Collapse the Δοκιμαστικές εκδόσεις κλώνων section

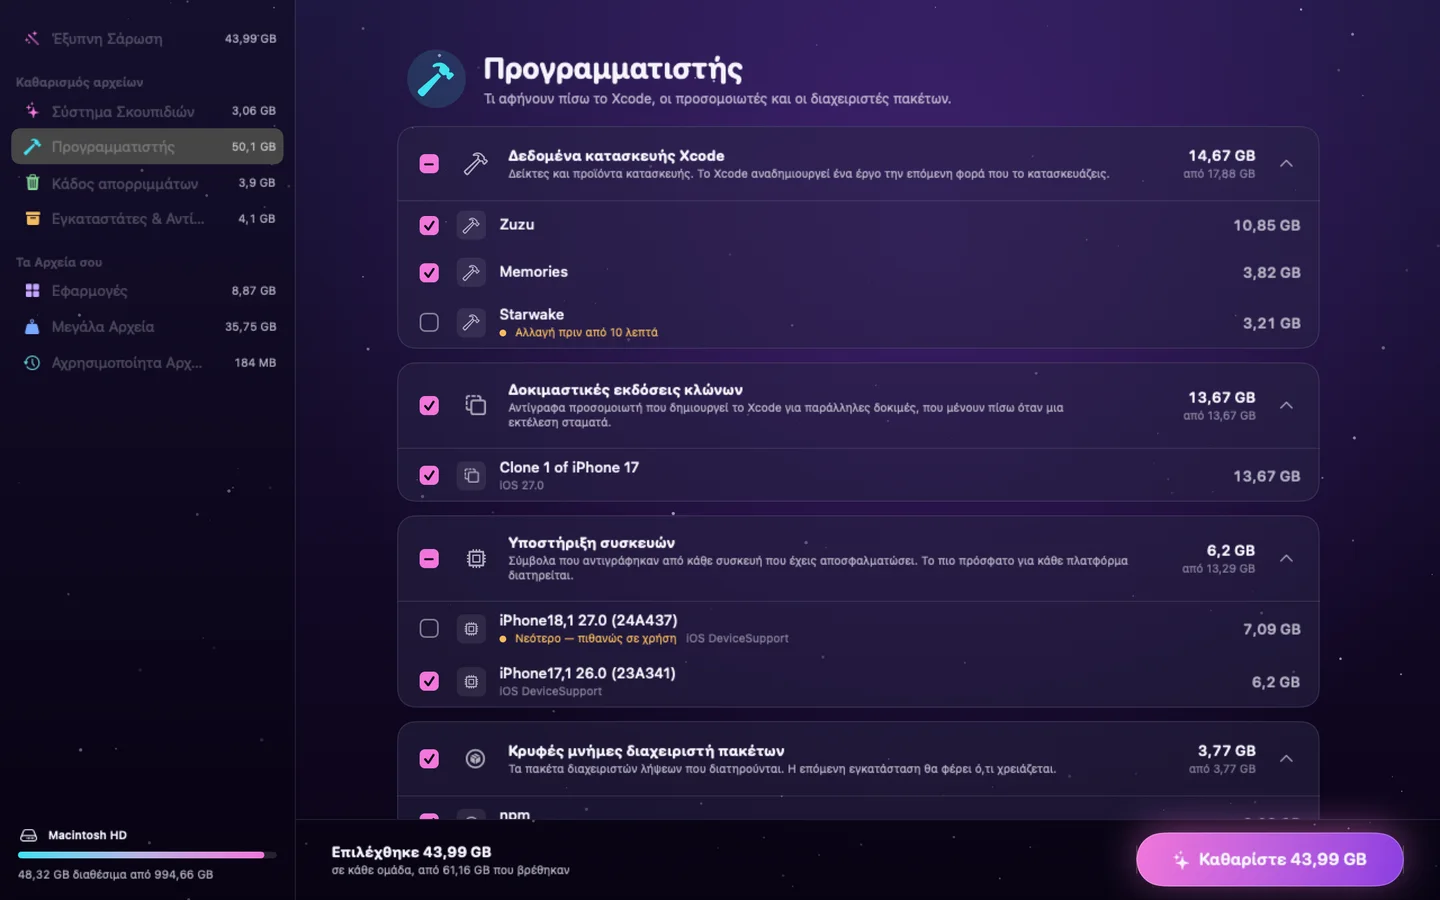[1287, 405]
